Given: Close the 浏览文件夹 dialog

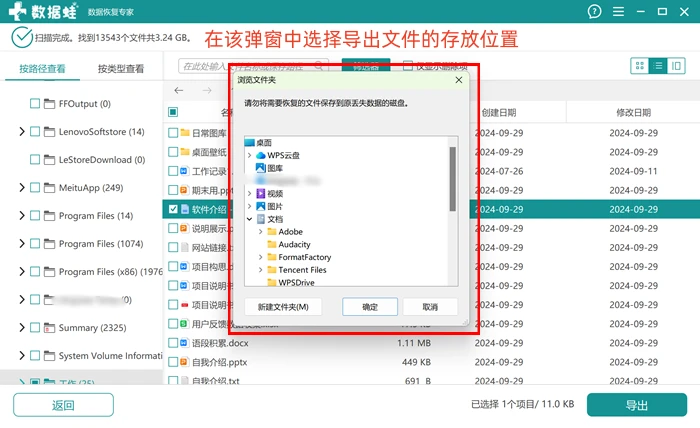Looking at the screenshot, I should (458, 80).
